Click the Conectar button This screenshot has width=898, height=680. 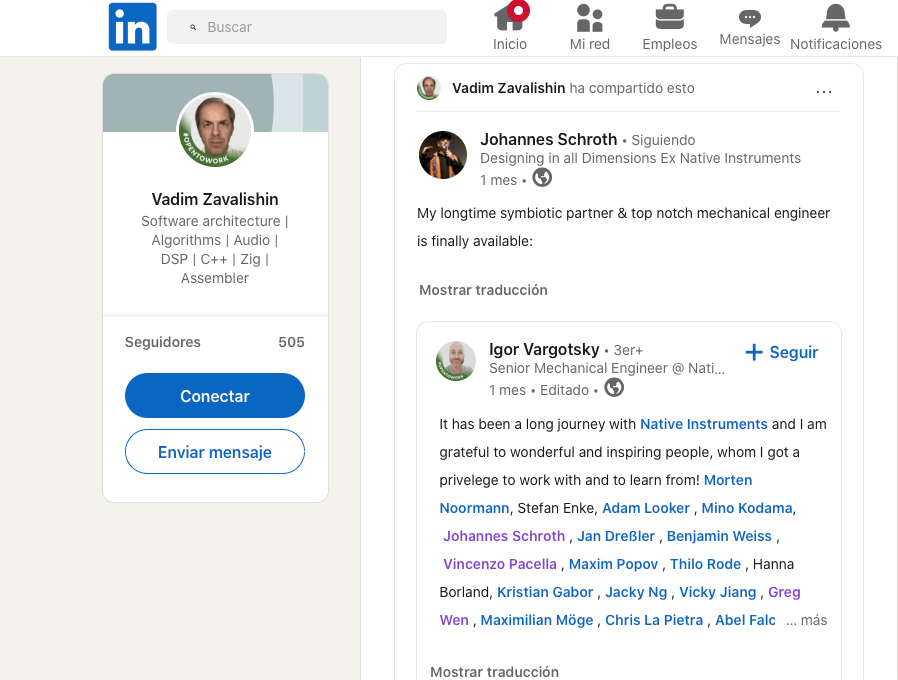point(215,396)
